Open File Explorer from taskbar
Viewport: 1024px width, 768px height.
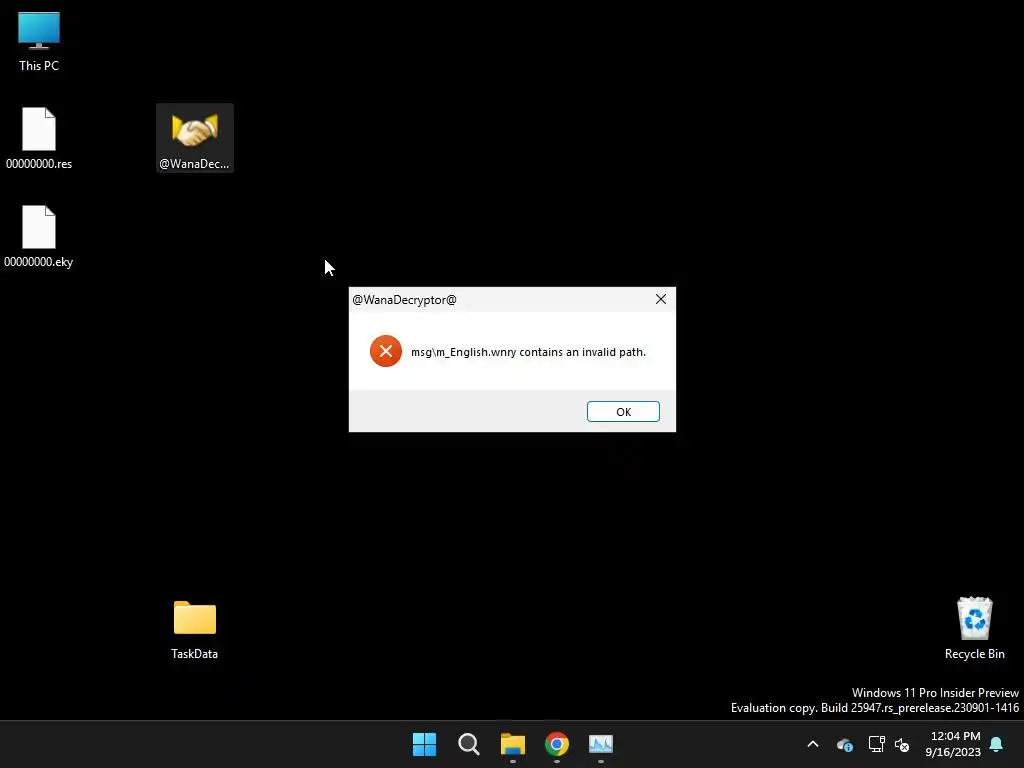coord(513,744)
